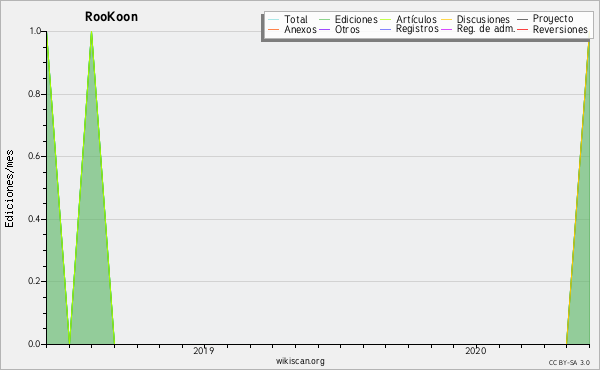Image resolution: width=600 pixels, height=370 pixels.
Task: Click the 0.4 y-axis value
Action: coord(34,219)
